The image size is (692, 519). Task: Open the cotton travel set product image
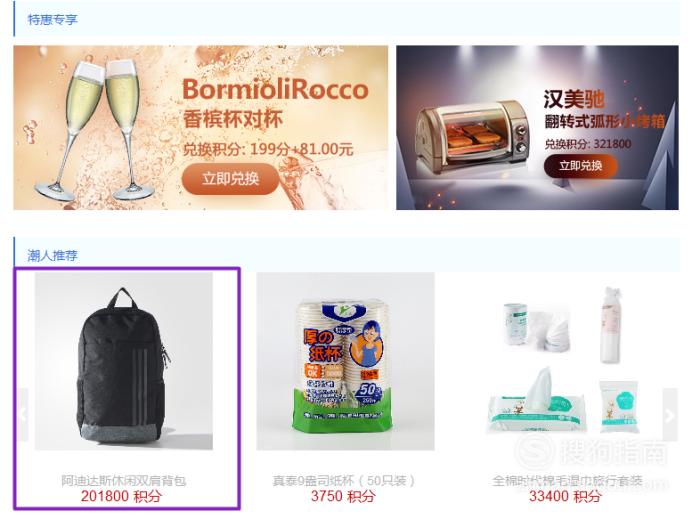[567, 361]
